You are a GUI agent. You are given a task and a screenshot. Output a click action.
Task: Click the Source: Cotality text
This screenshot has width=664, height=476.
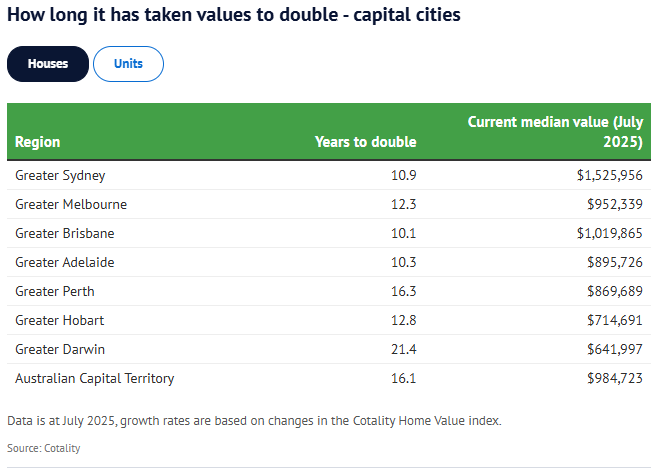click(x=43, y=448)
